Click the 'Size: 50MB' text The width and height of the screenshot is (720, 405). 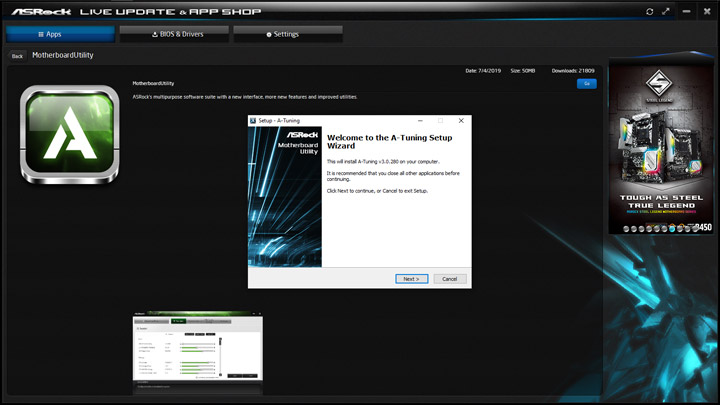(523, 71)
